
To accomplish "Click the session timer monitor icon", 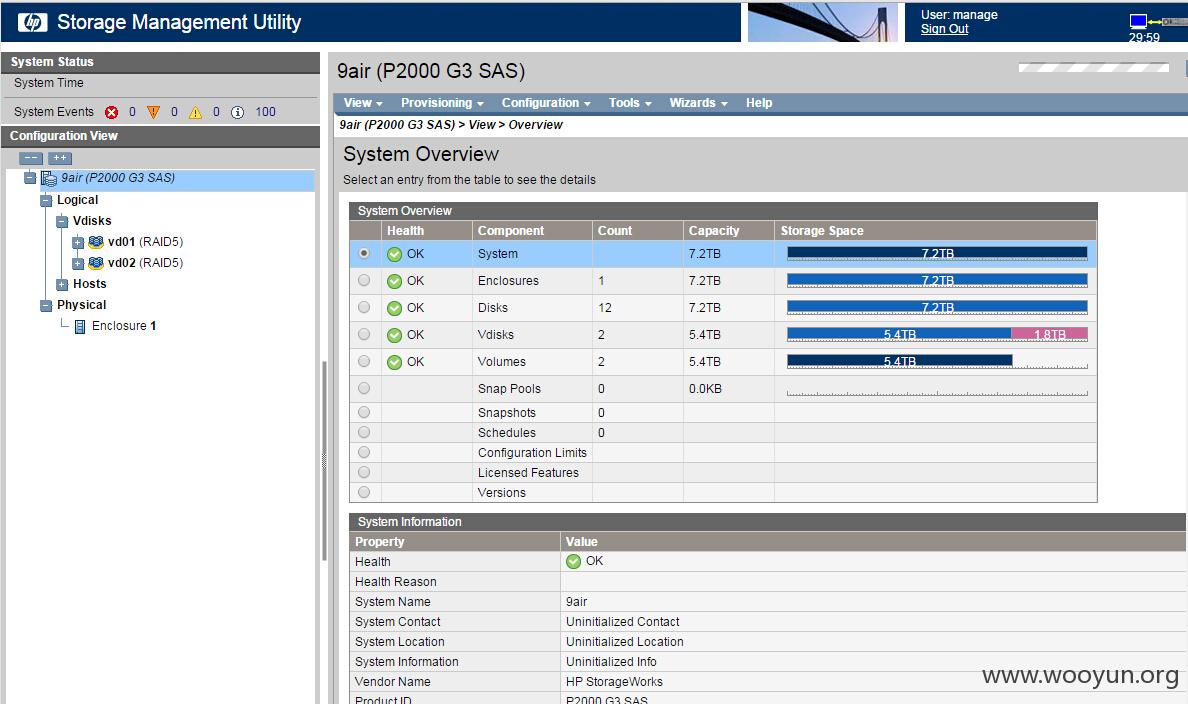I will tap(1138, 21).
